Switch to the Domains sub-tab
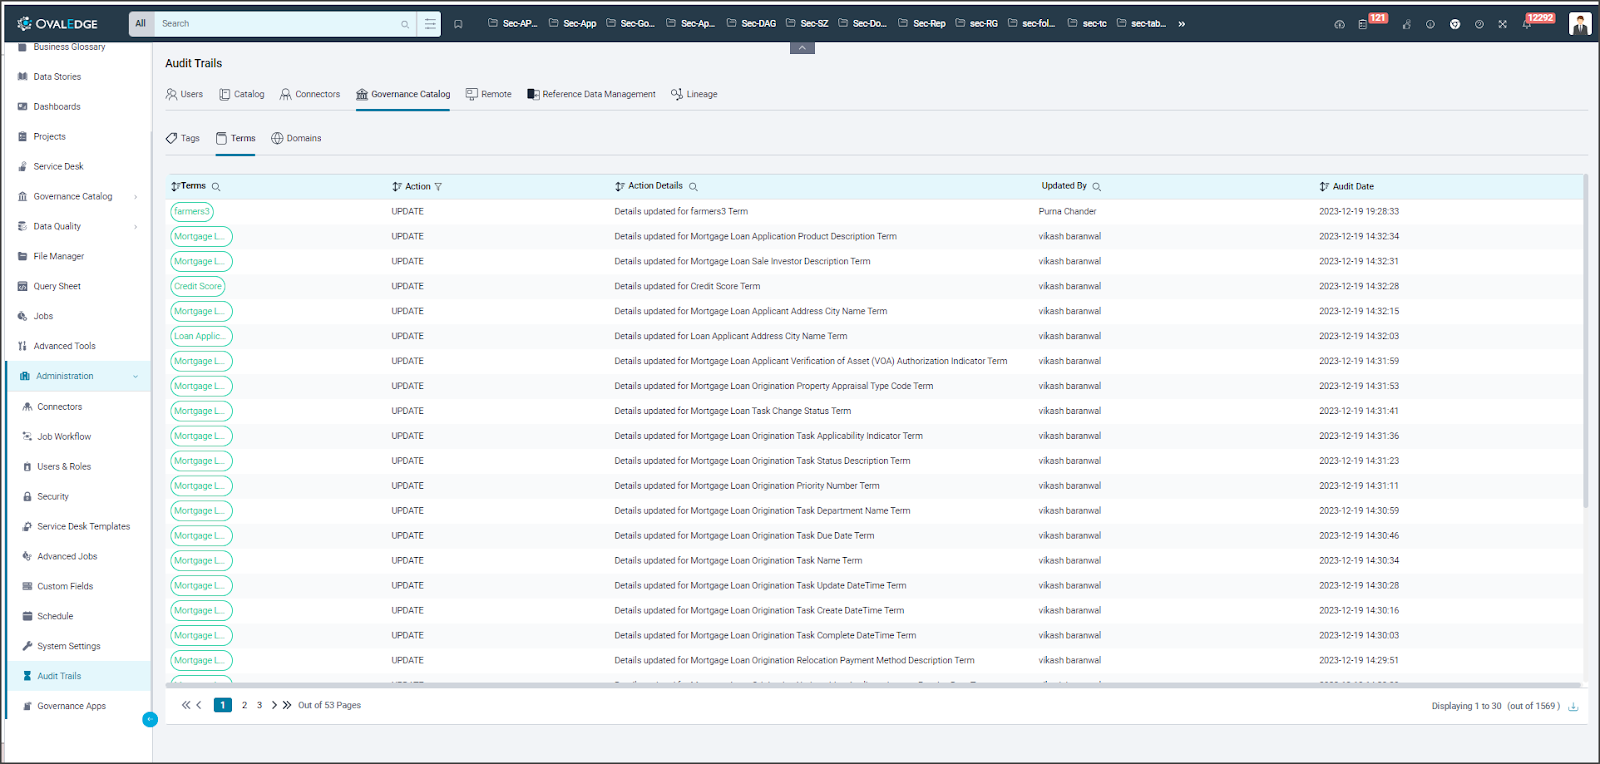 [296, 139]
